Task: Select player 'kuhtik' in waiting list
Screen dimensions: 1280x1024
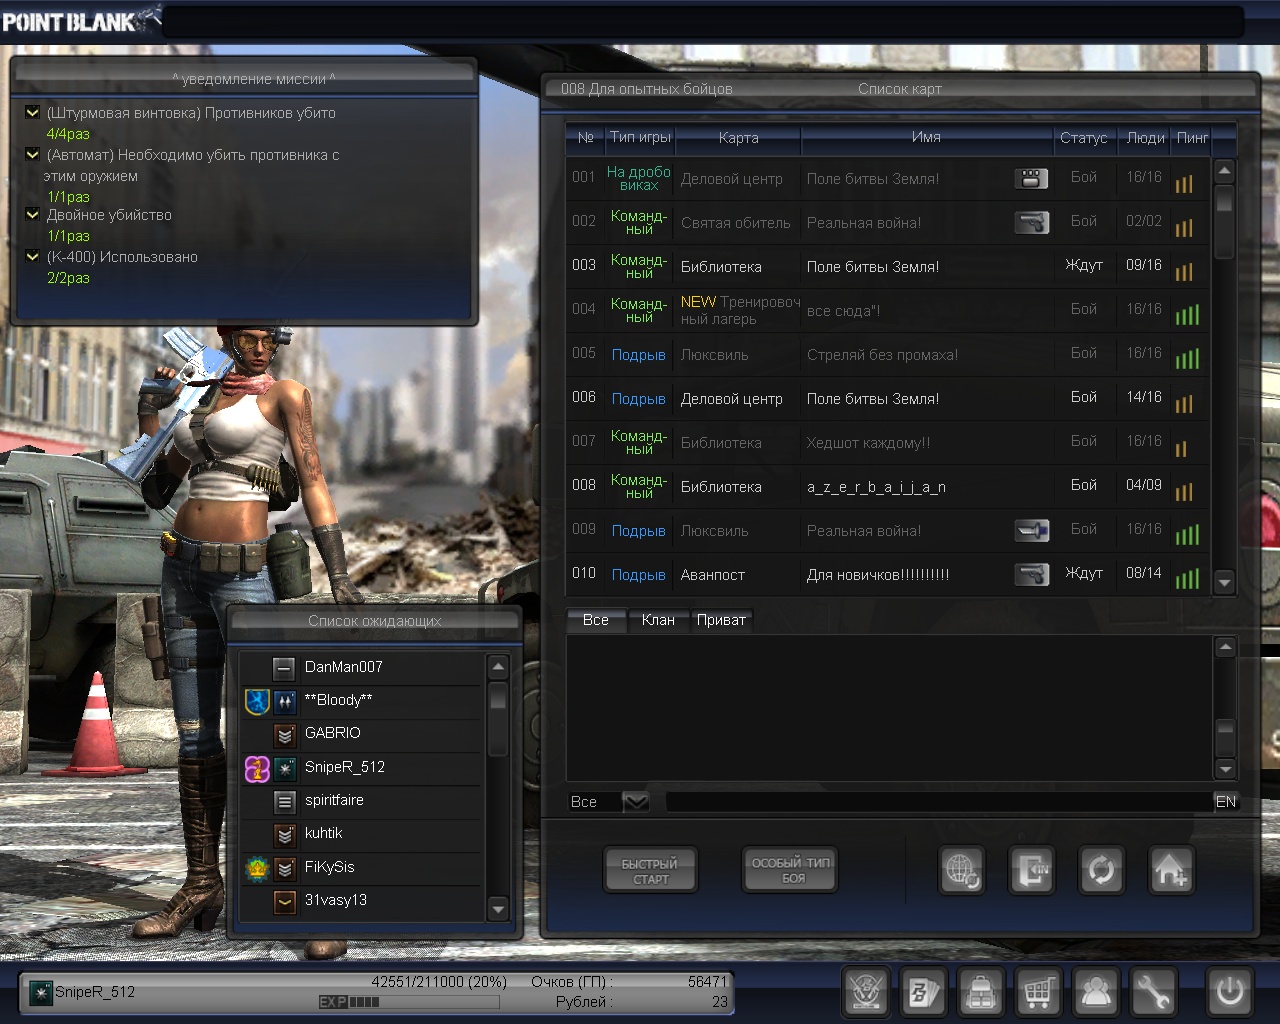Action: pos(362,834)
